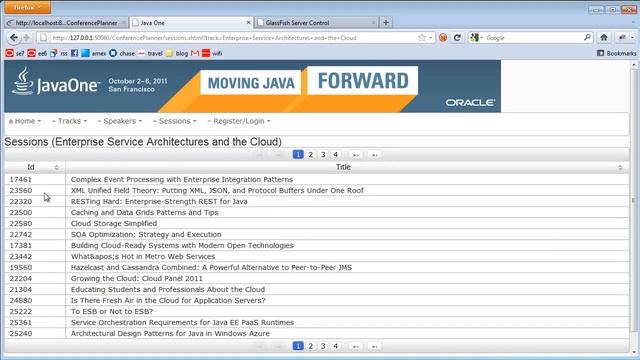Open the se7 bookmark
The width and height of the screenshot is (640, 360).
click(x=15, y=53)
